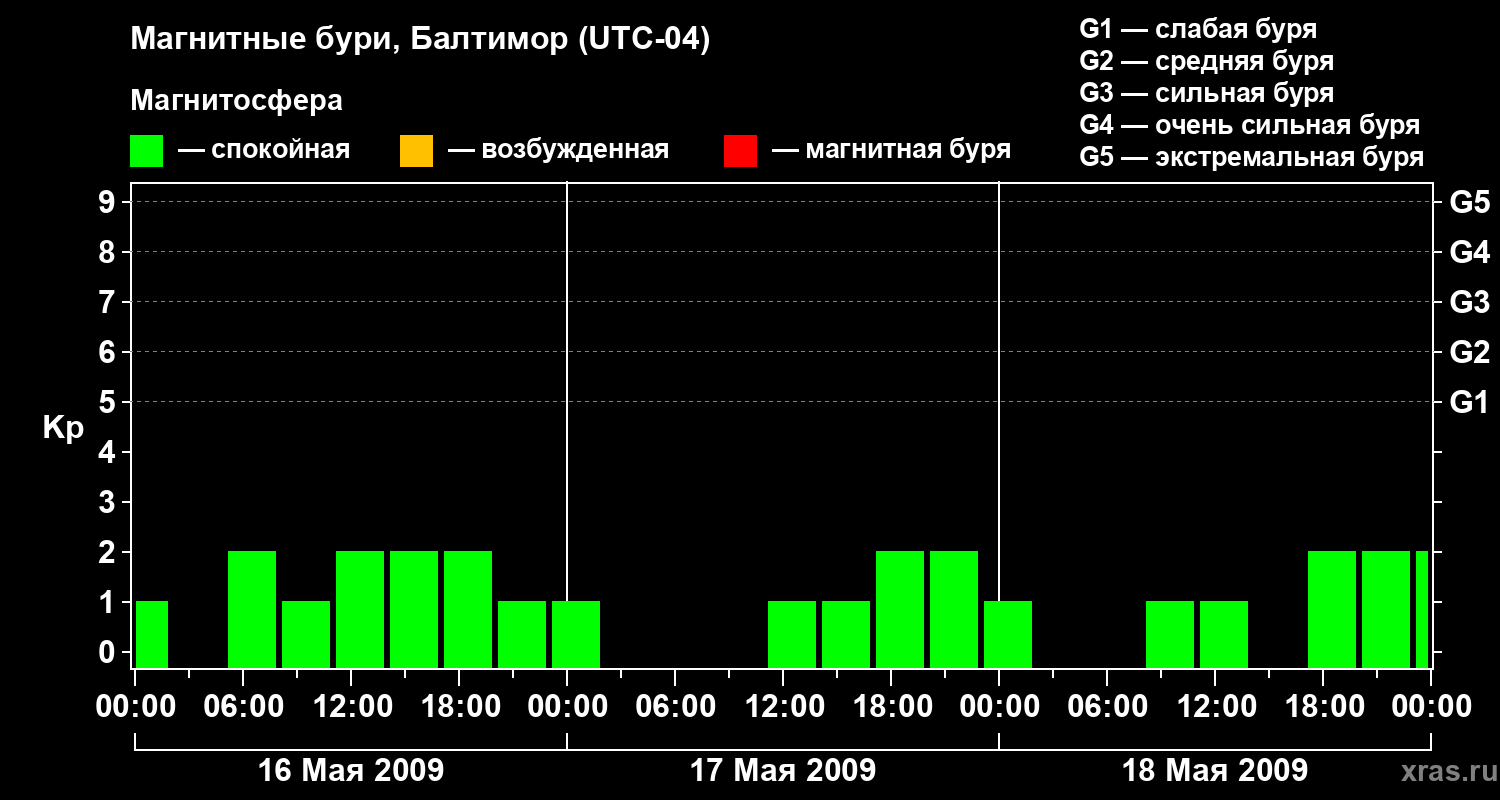Click the '06:00' tick label above 16 Мая
The width and height of the screenshot is (1500, 800).
pos(243,707)
